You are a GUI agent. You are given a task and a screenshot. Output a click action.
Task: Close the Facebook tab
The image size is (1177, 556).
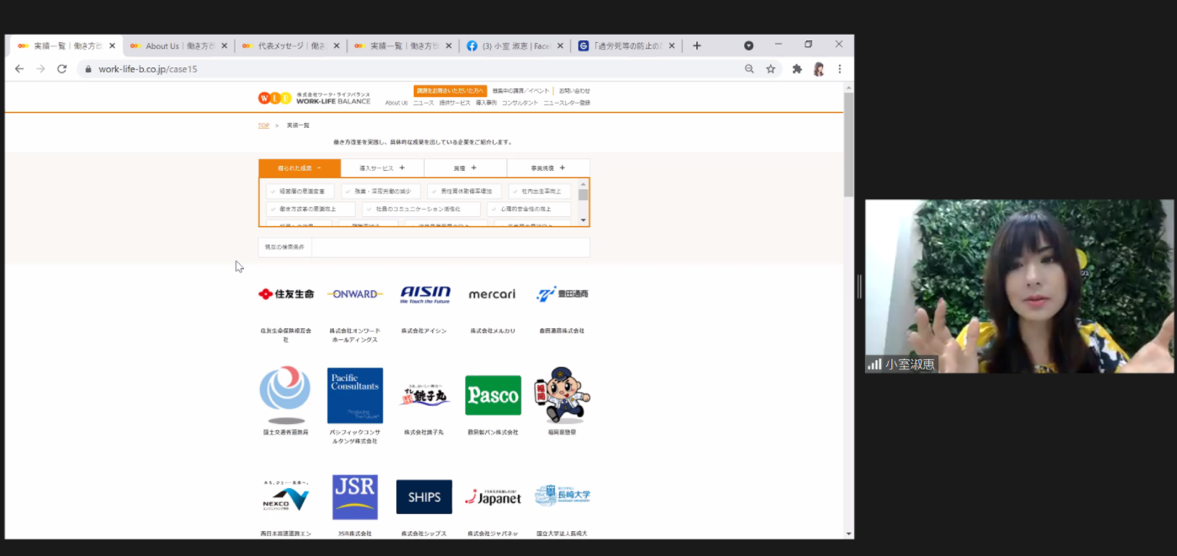pyautogui.click(x=559, y=46)
